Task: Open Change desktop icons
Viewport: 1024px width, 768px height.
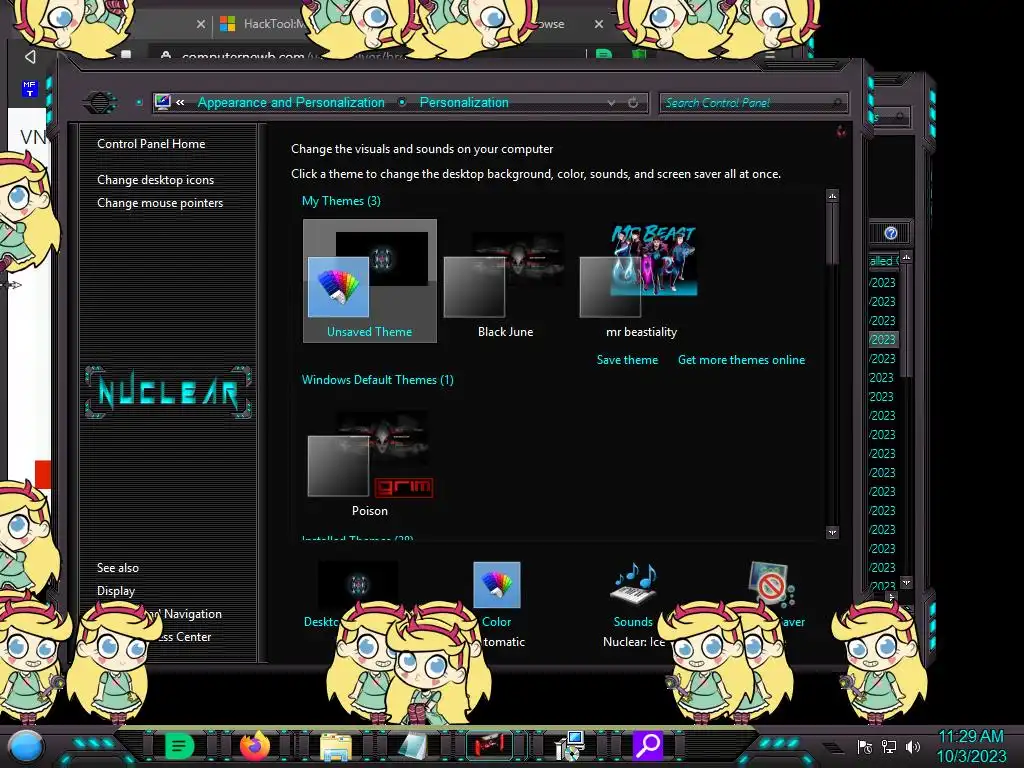Action: click(x=155, y=180)
